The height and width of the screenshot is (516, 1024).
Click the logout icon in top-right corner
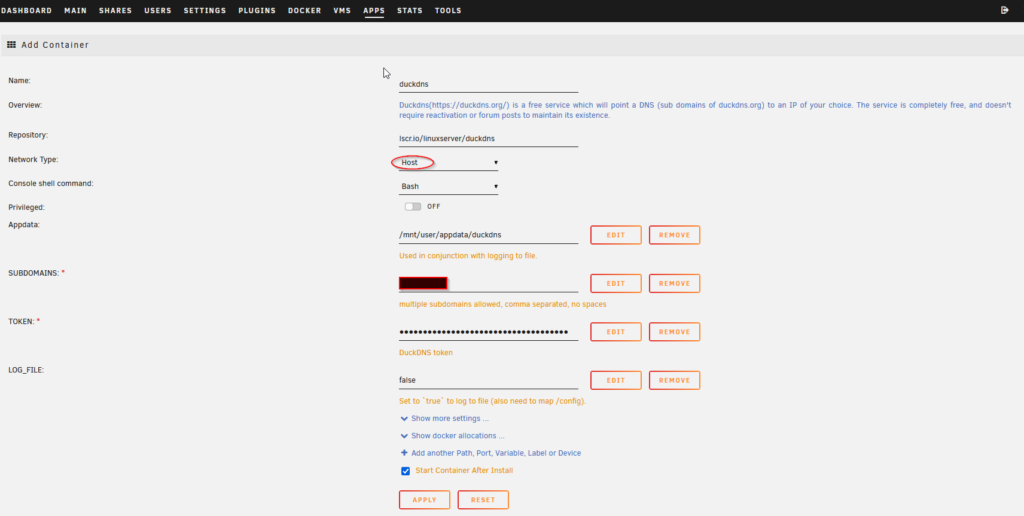[x=1004, y=10]
